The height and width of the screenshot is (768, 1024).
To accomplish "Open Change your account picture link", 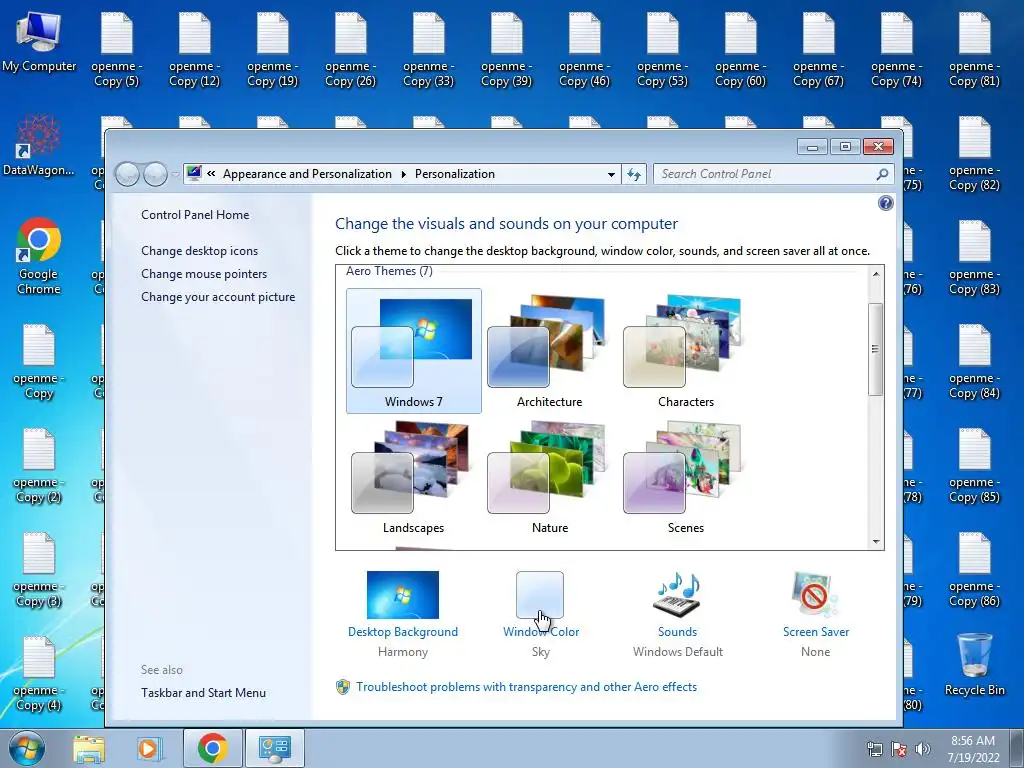I will click(218, 296).
